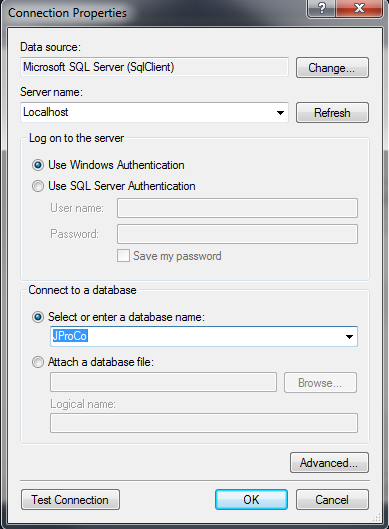Expand the database name dropdown arrow
The width and height of the screenshot is (389, 529).
point(349,336)
